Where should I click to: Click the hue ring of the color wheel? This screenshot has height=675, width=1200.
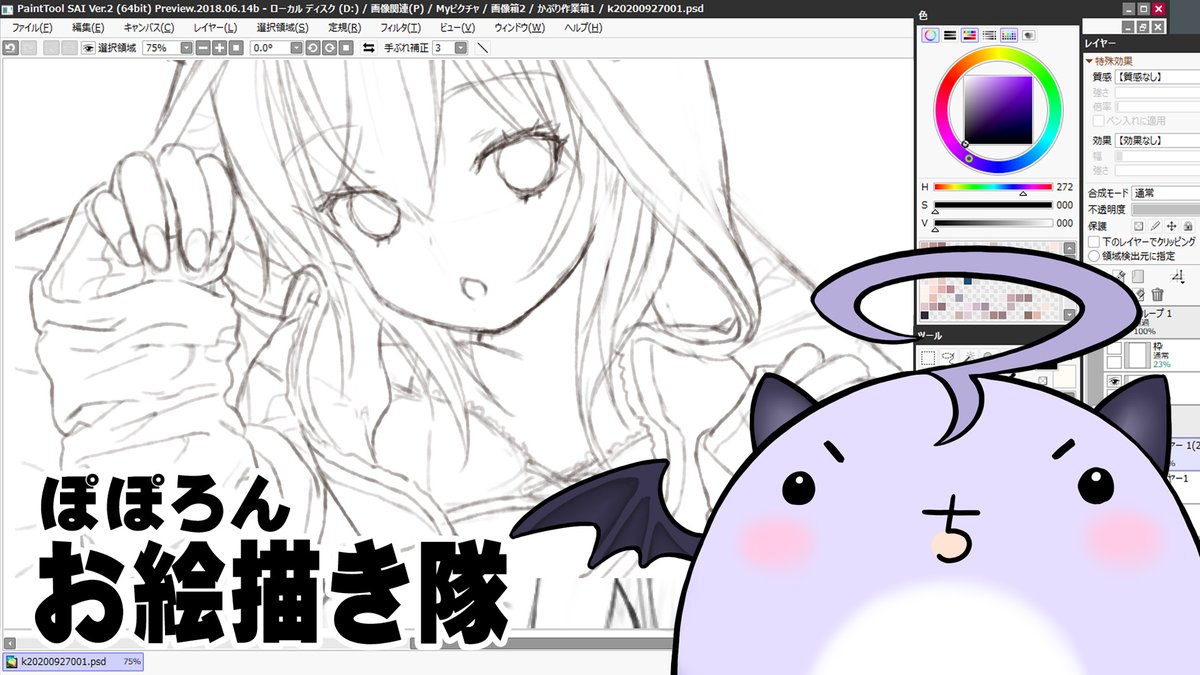(998, 56)
